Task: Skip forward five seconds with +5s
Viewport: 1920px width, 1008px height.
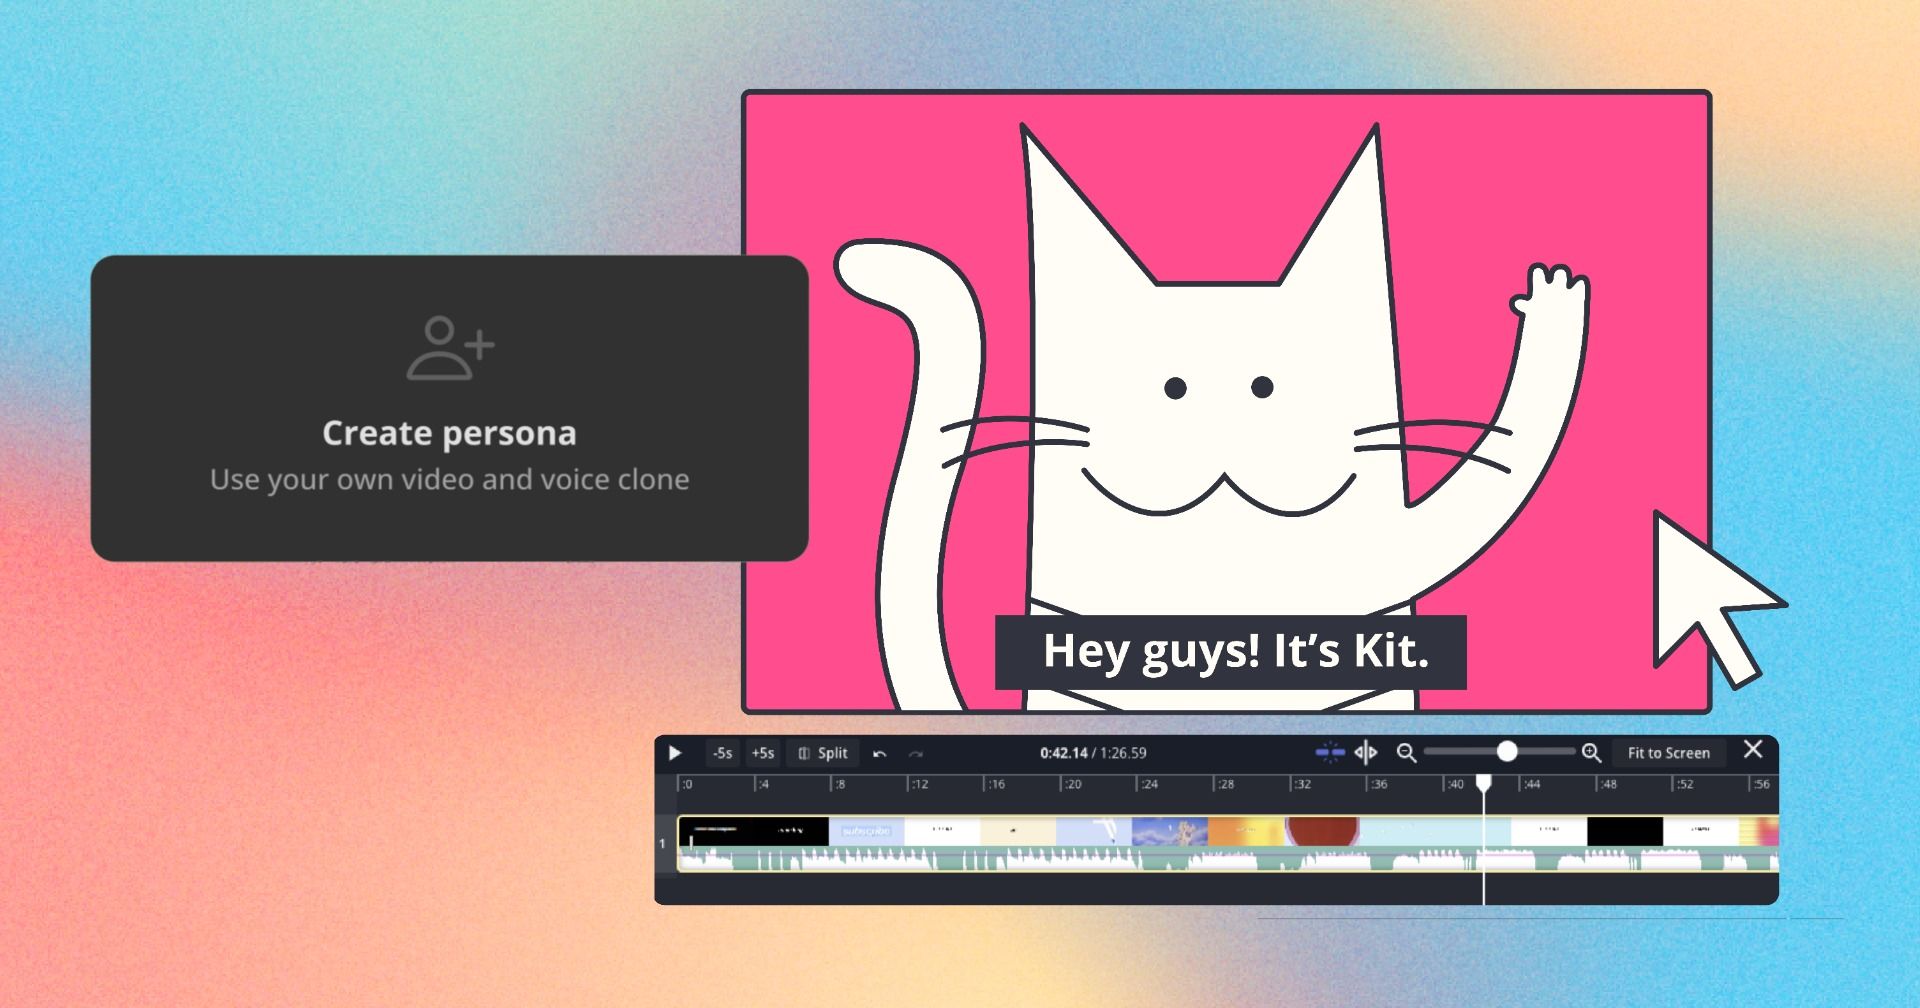Action: 763,753
